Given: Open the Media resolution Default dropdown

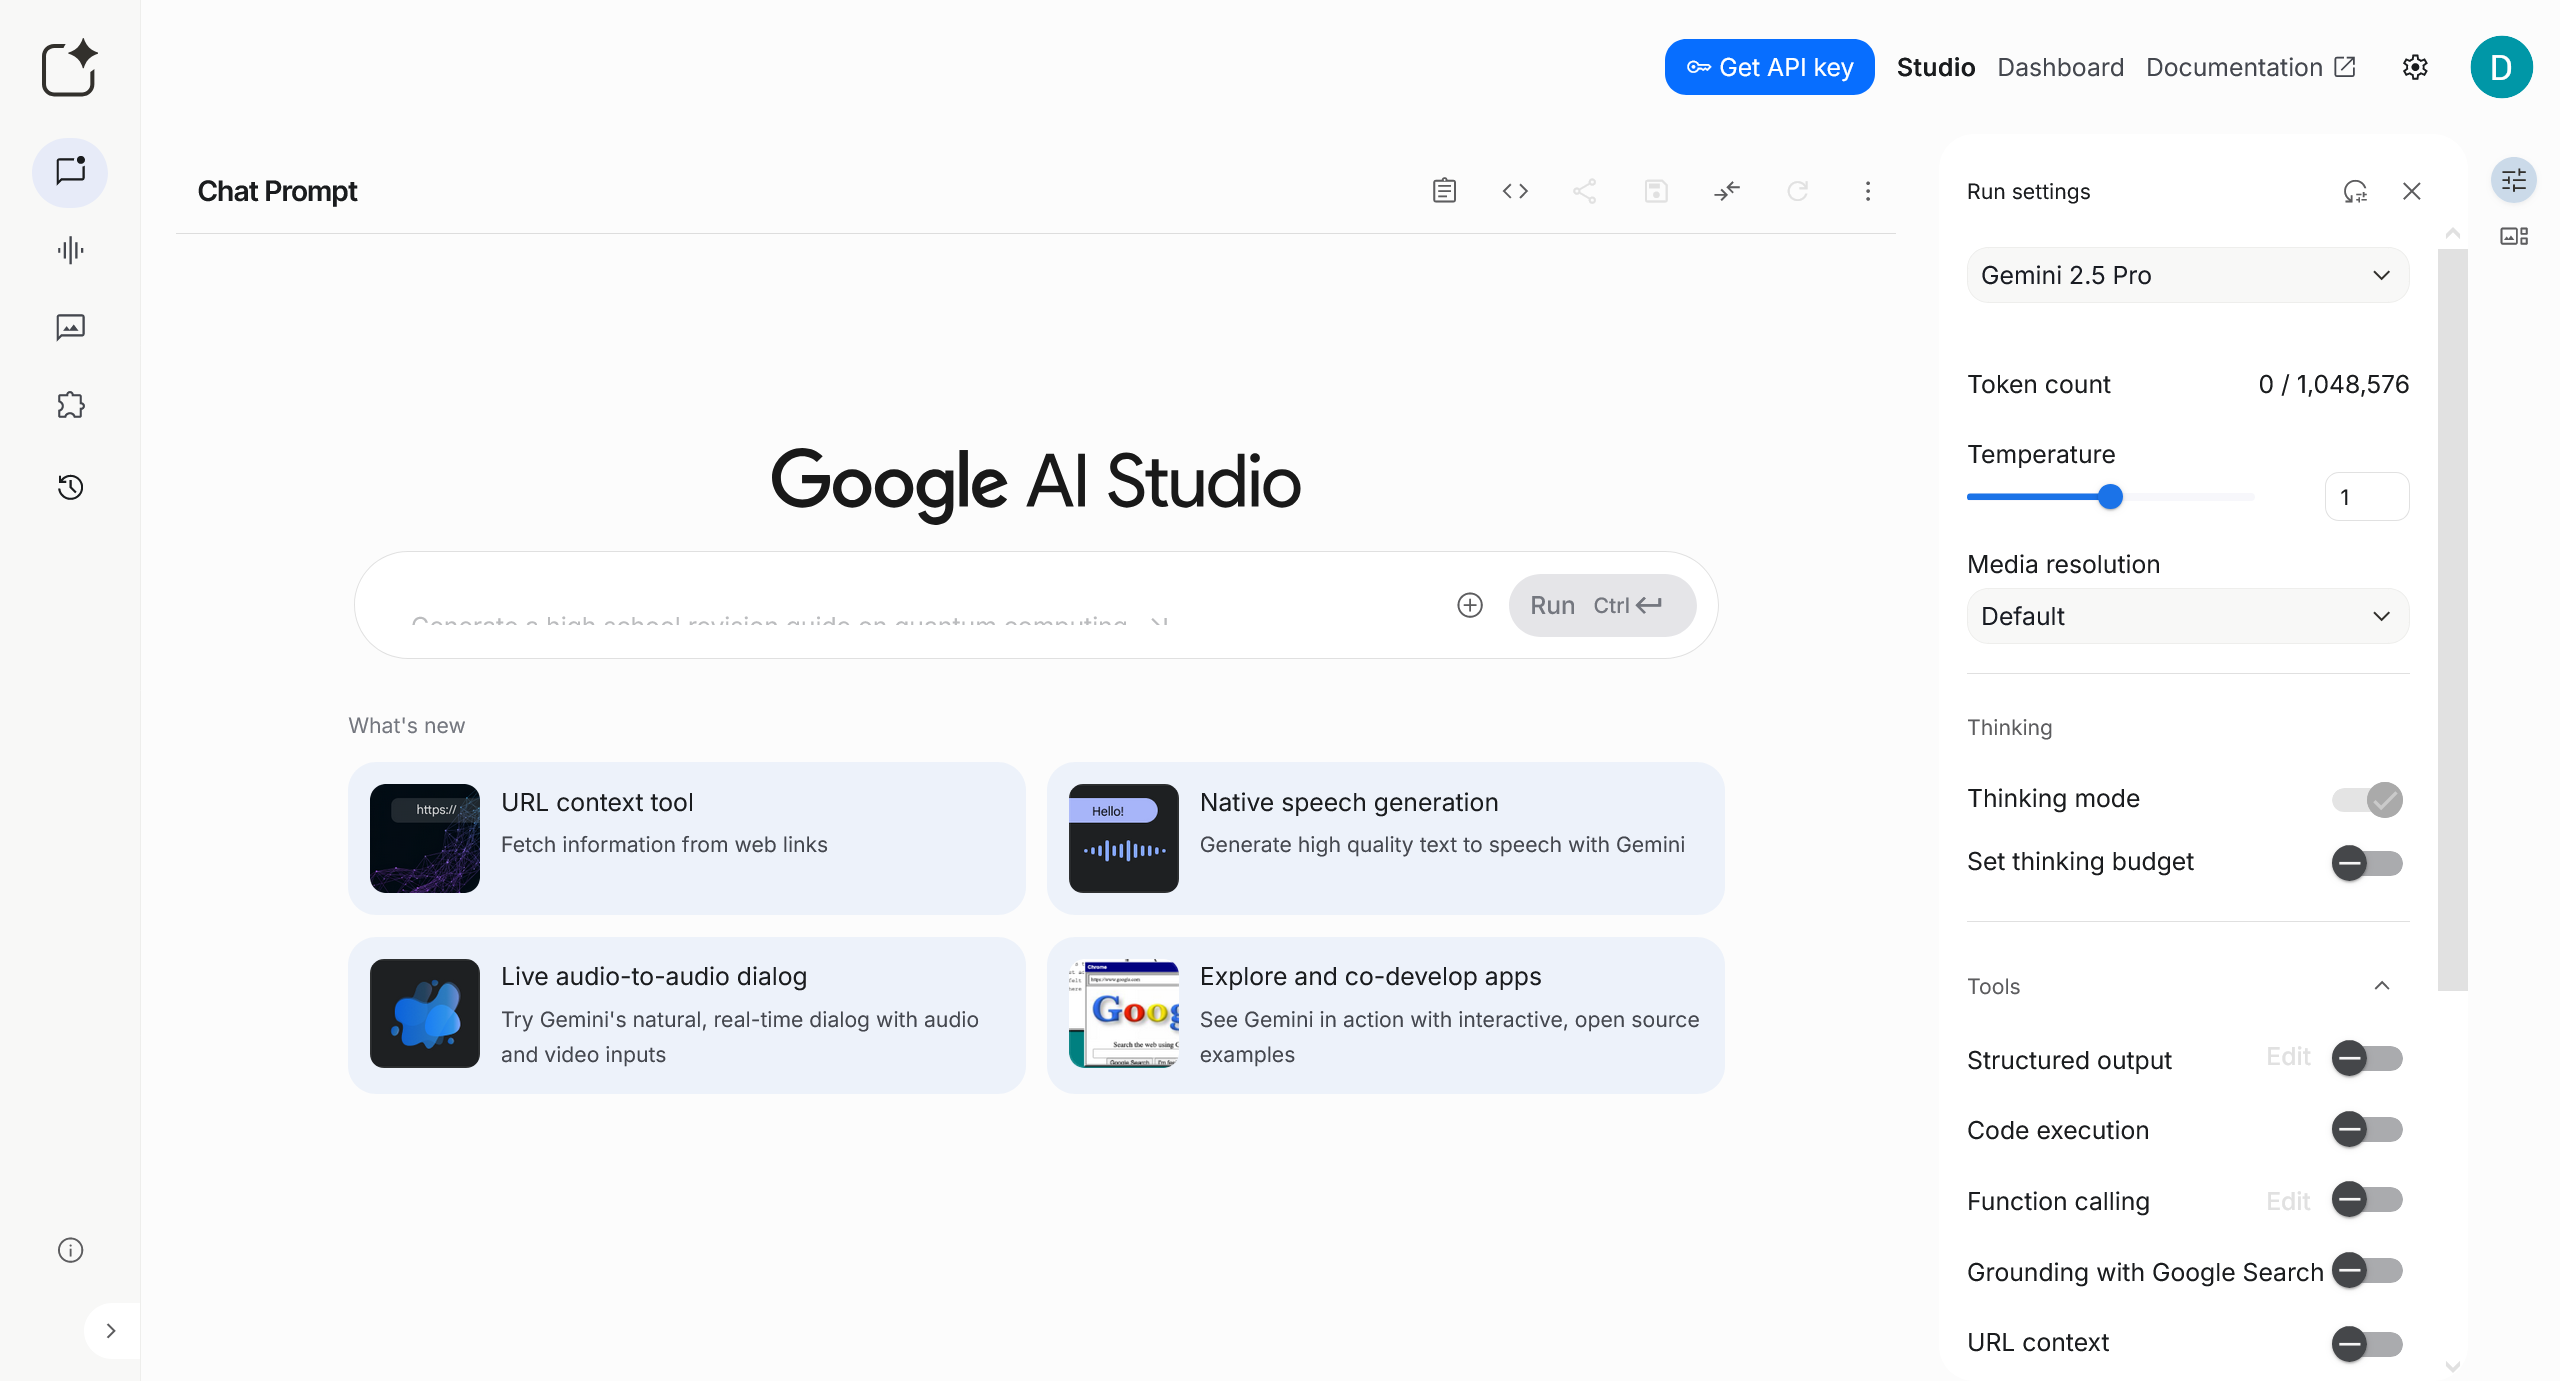Looking at the screenshot, I should click(2187, 616).
